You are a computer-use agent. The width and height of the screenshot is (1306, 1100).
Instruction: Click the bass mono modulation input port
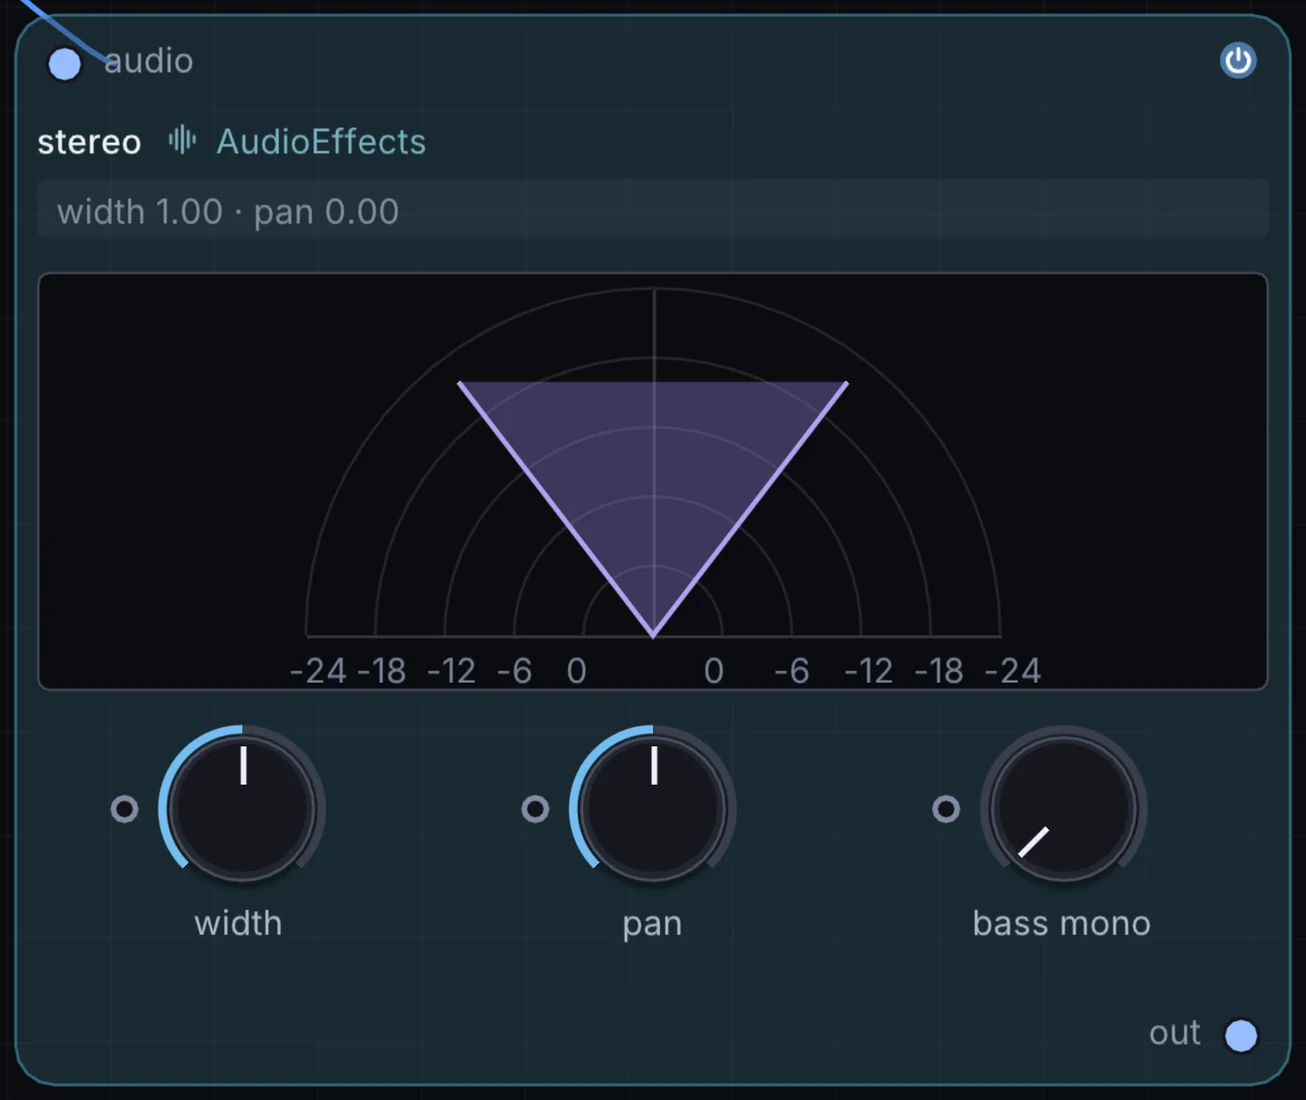946,808
